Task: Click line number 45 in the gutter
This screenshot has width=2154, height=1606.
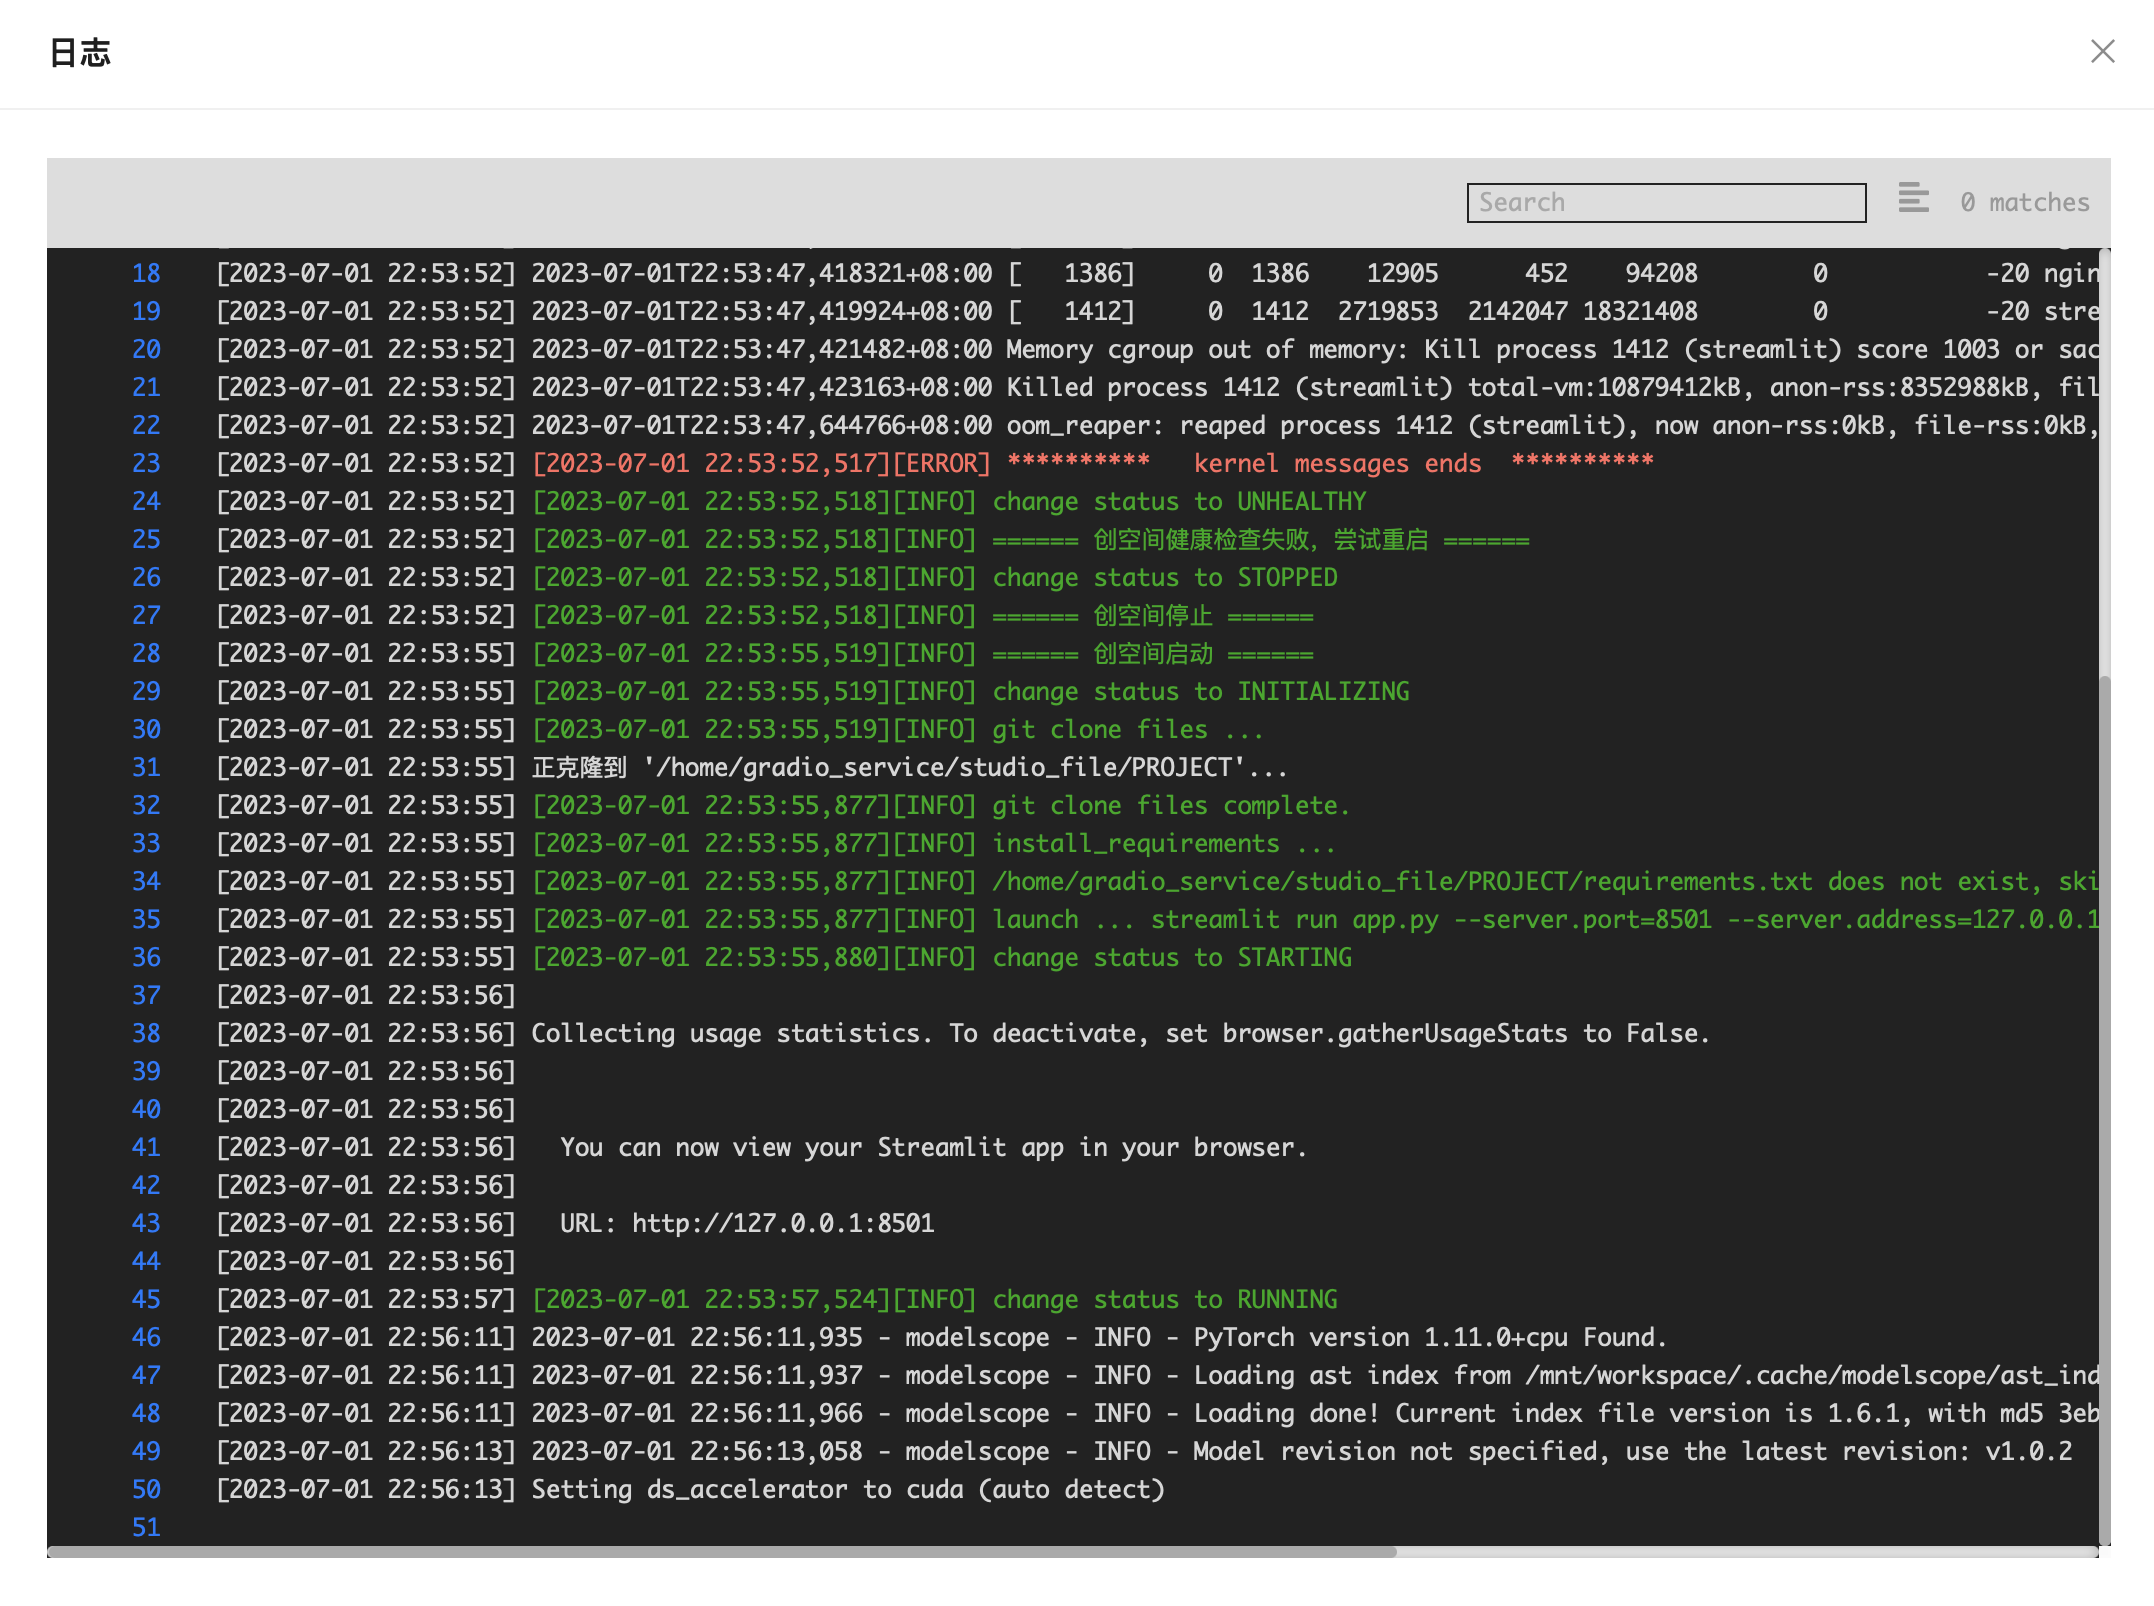Action: 146,1300
